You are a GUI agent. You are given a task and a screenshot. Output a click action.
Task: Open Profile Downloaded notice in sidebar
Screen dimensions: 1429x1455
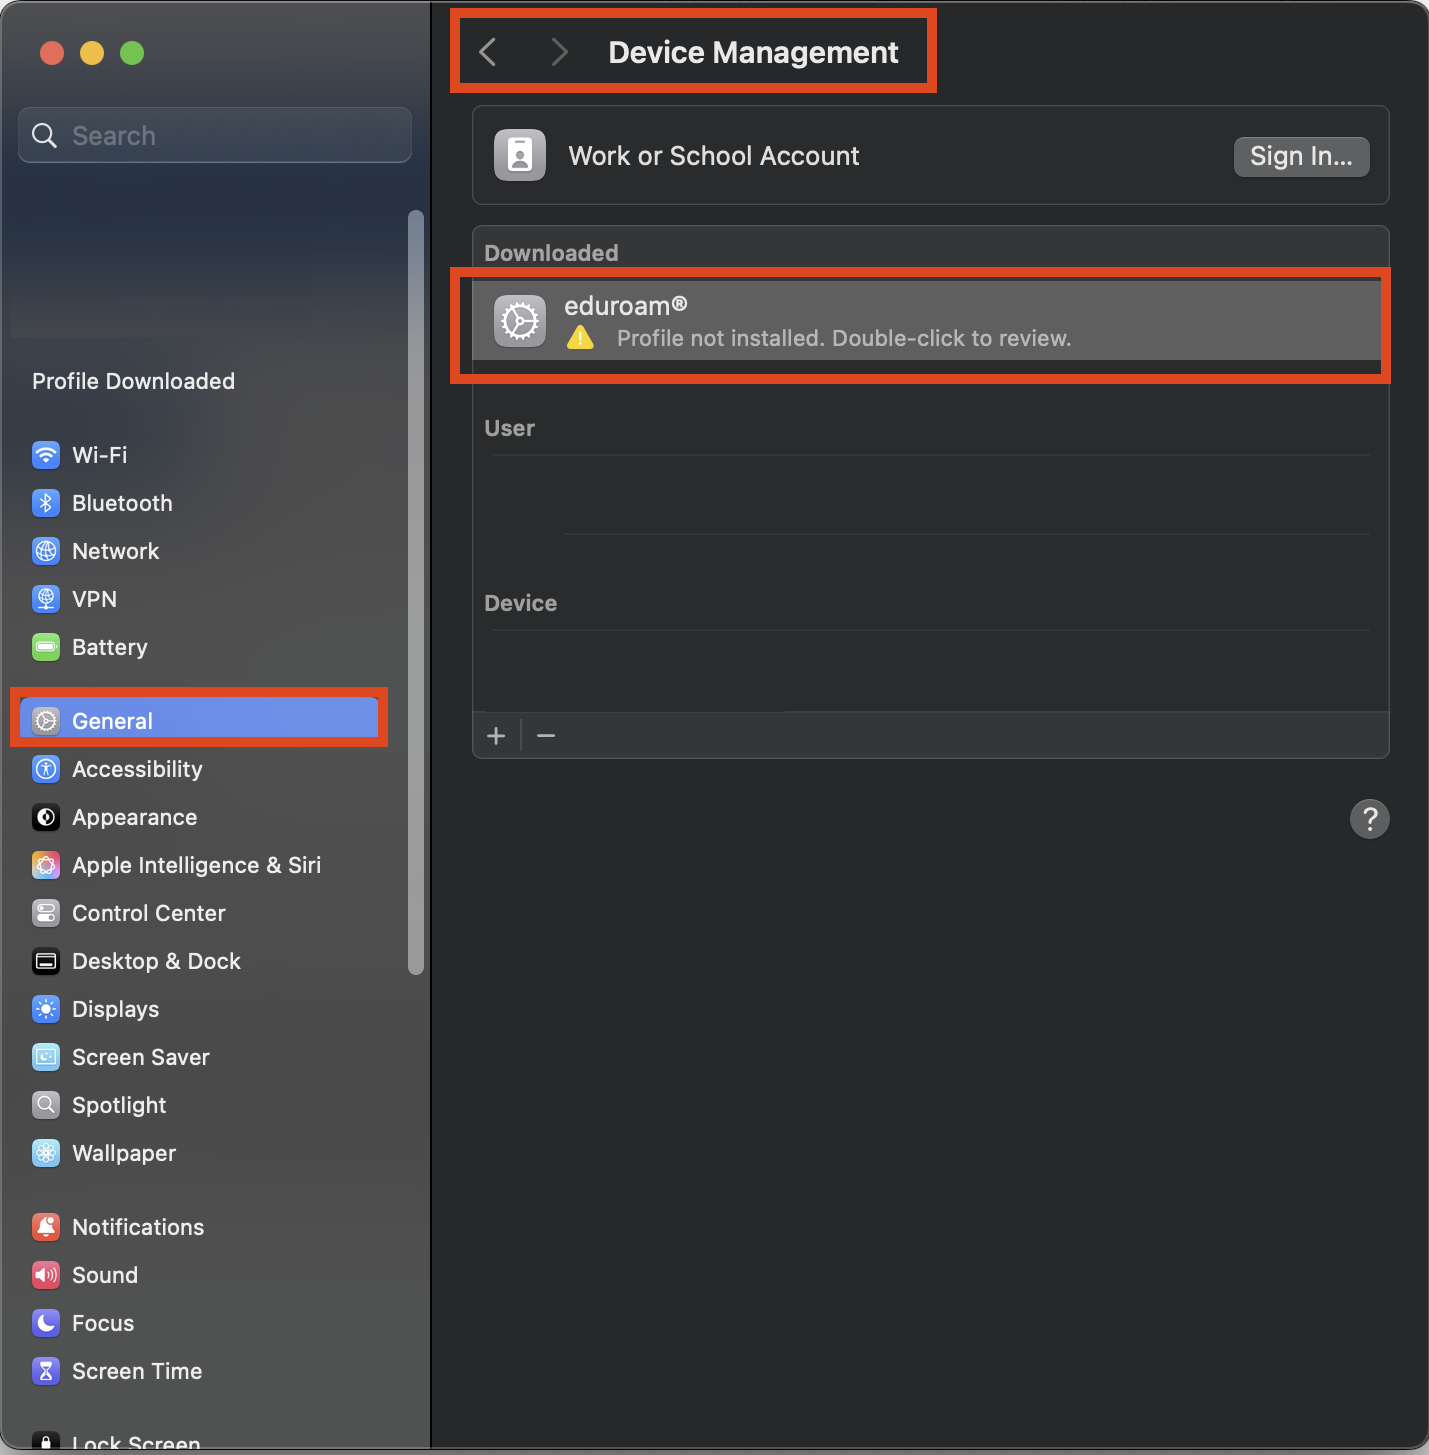(133, 381)
